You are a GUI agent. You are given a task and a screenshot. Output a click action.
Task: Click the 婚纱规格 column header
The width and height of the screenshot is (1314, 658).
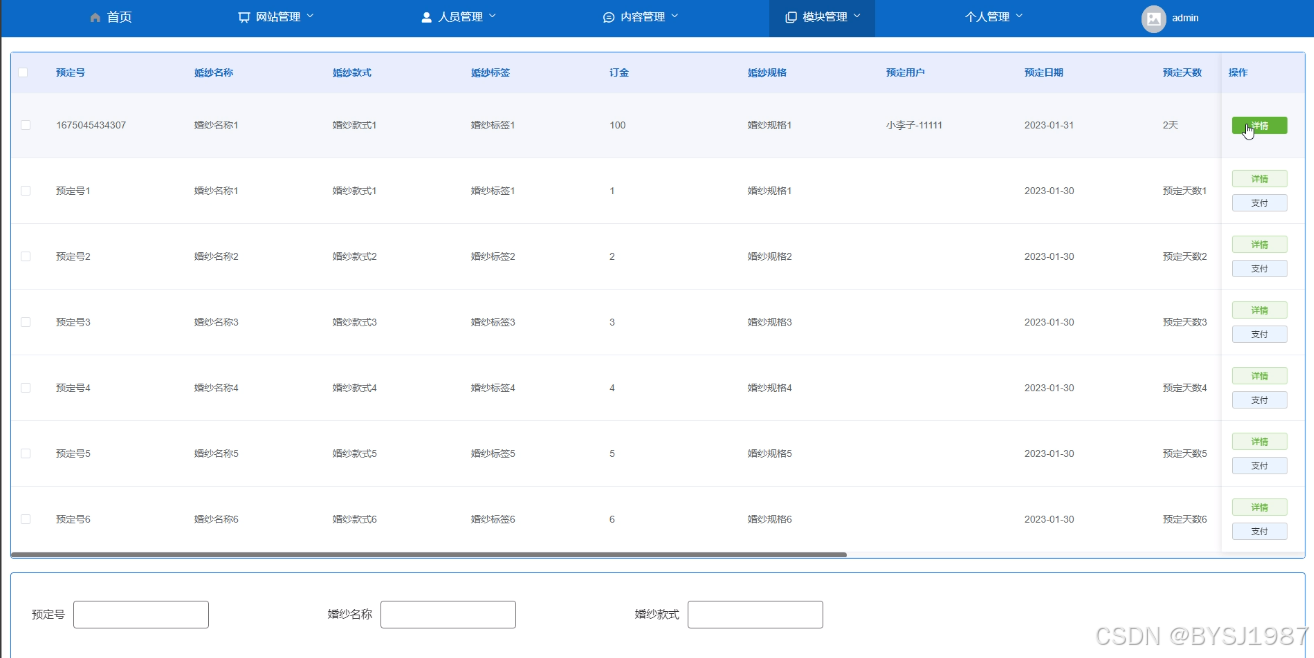[x=767, y=73]
